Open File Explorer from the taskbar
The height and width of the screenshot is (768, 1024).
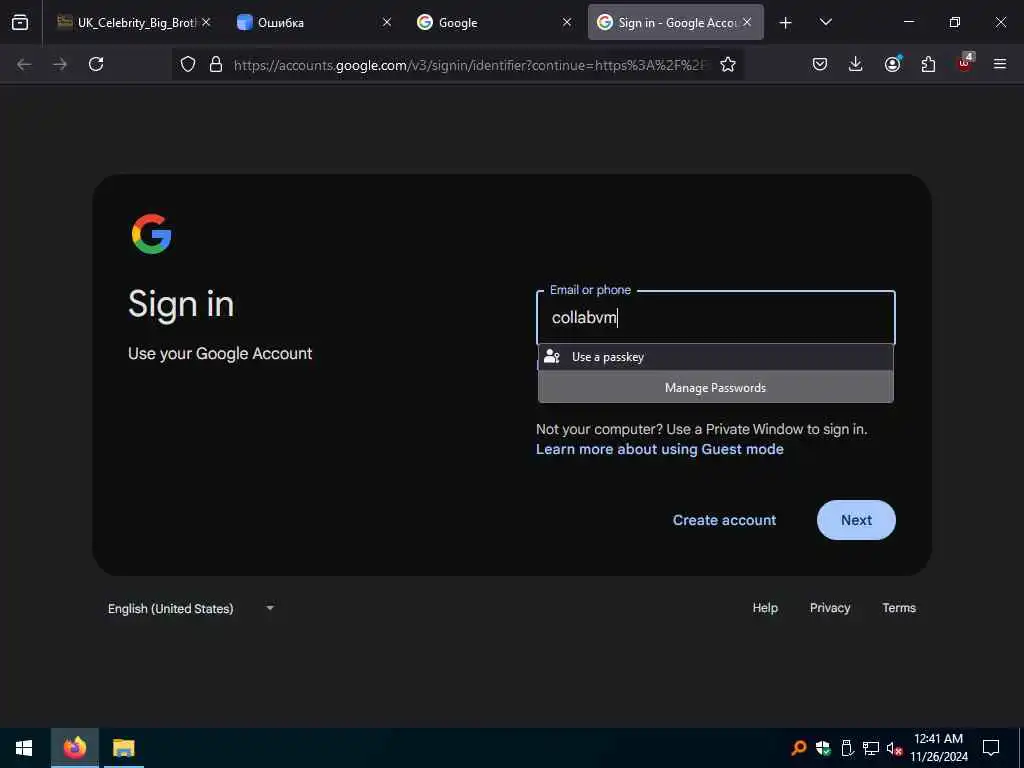point(123,748)
